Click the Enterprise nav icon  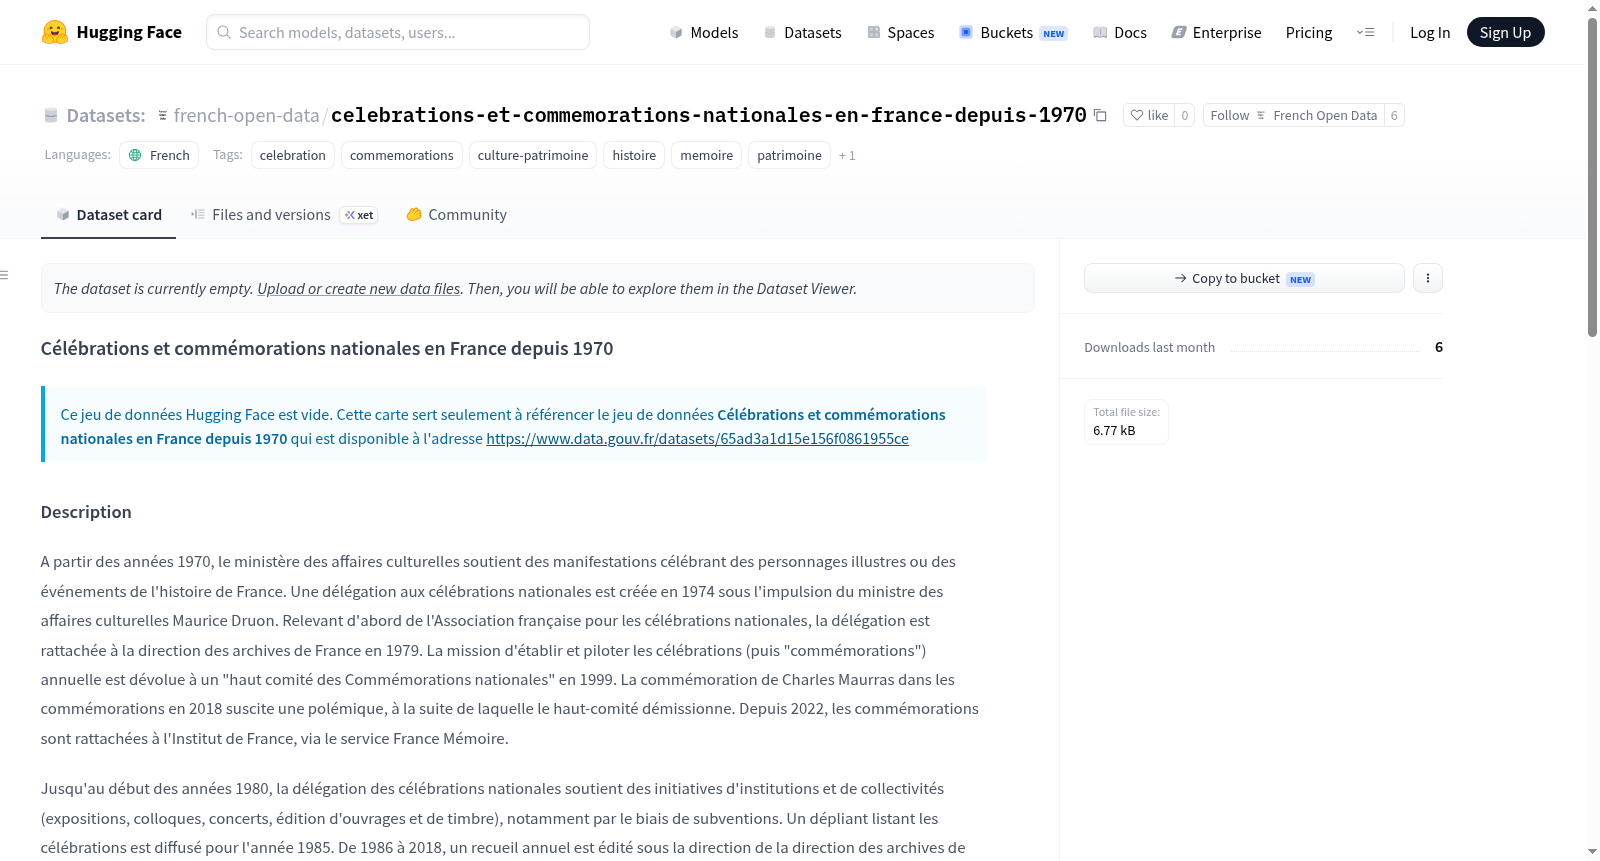1179,32
